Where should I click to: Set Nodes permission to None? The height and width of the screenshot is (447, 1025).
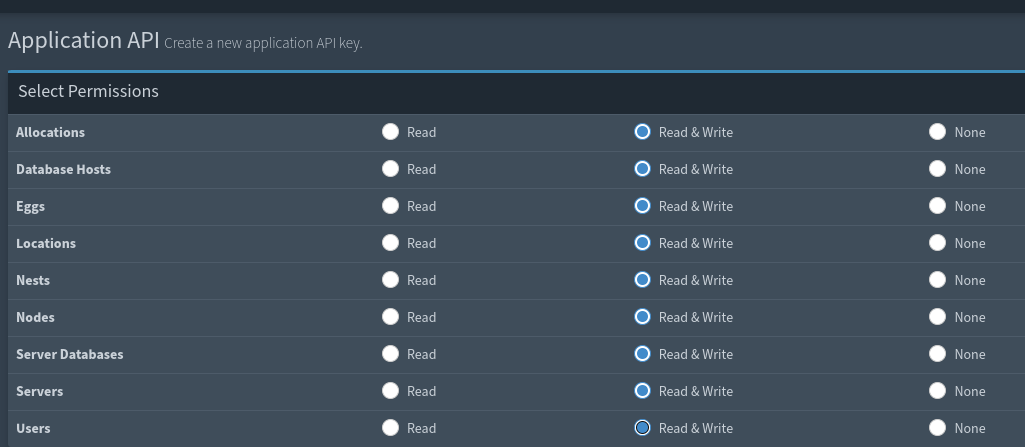937,317
